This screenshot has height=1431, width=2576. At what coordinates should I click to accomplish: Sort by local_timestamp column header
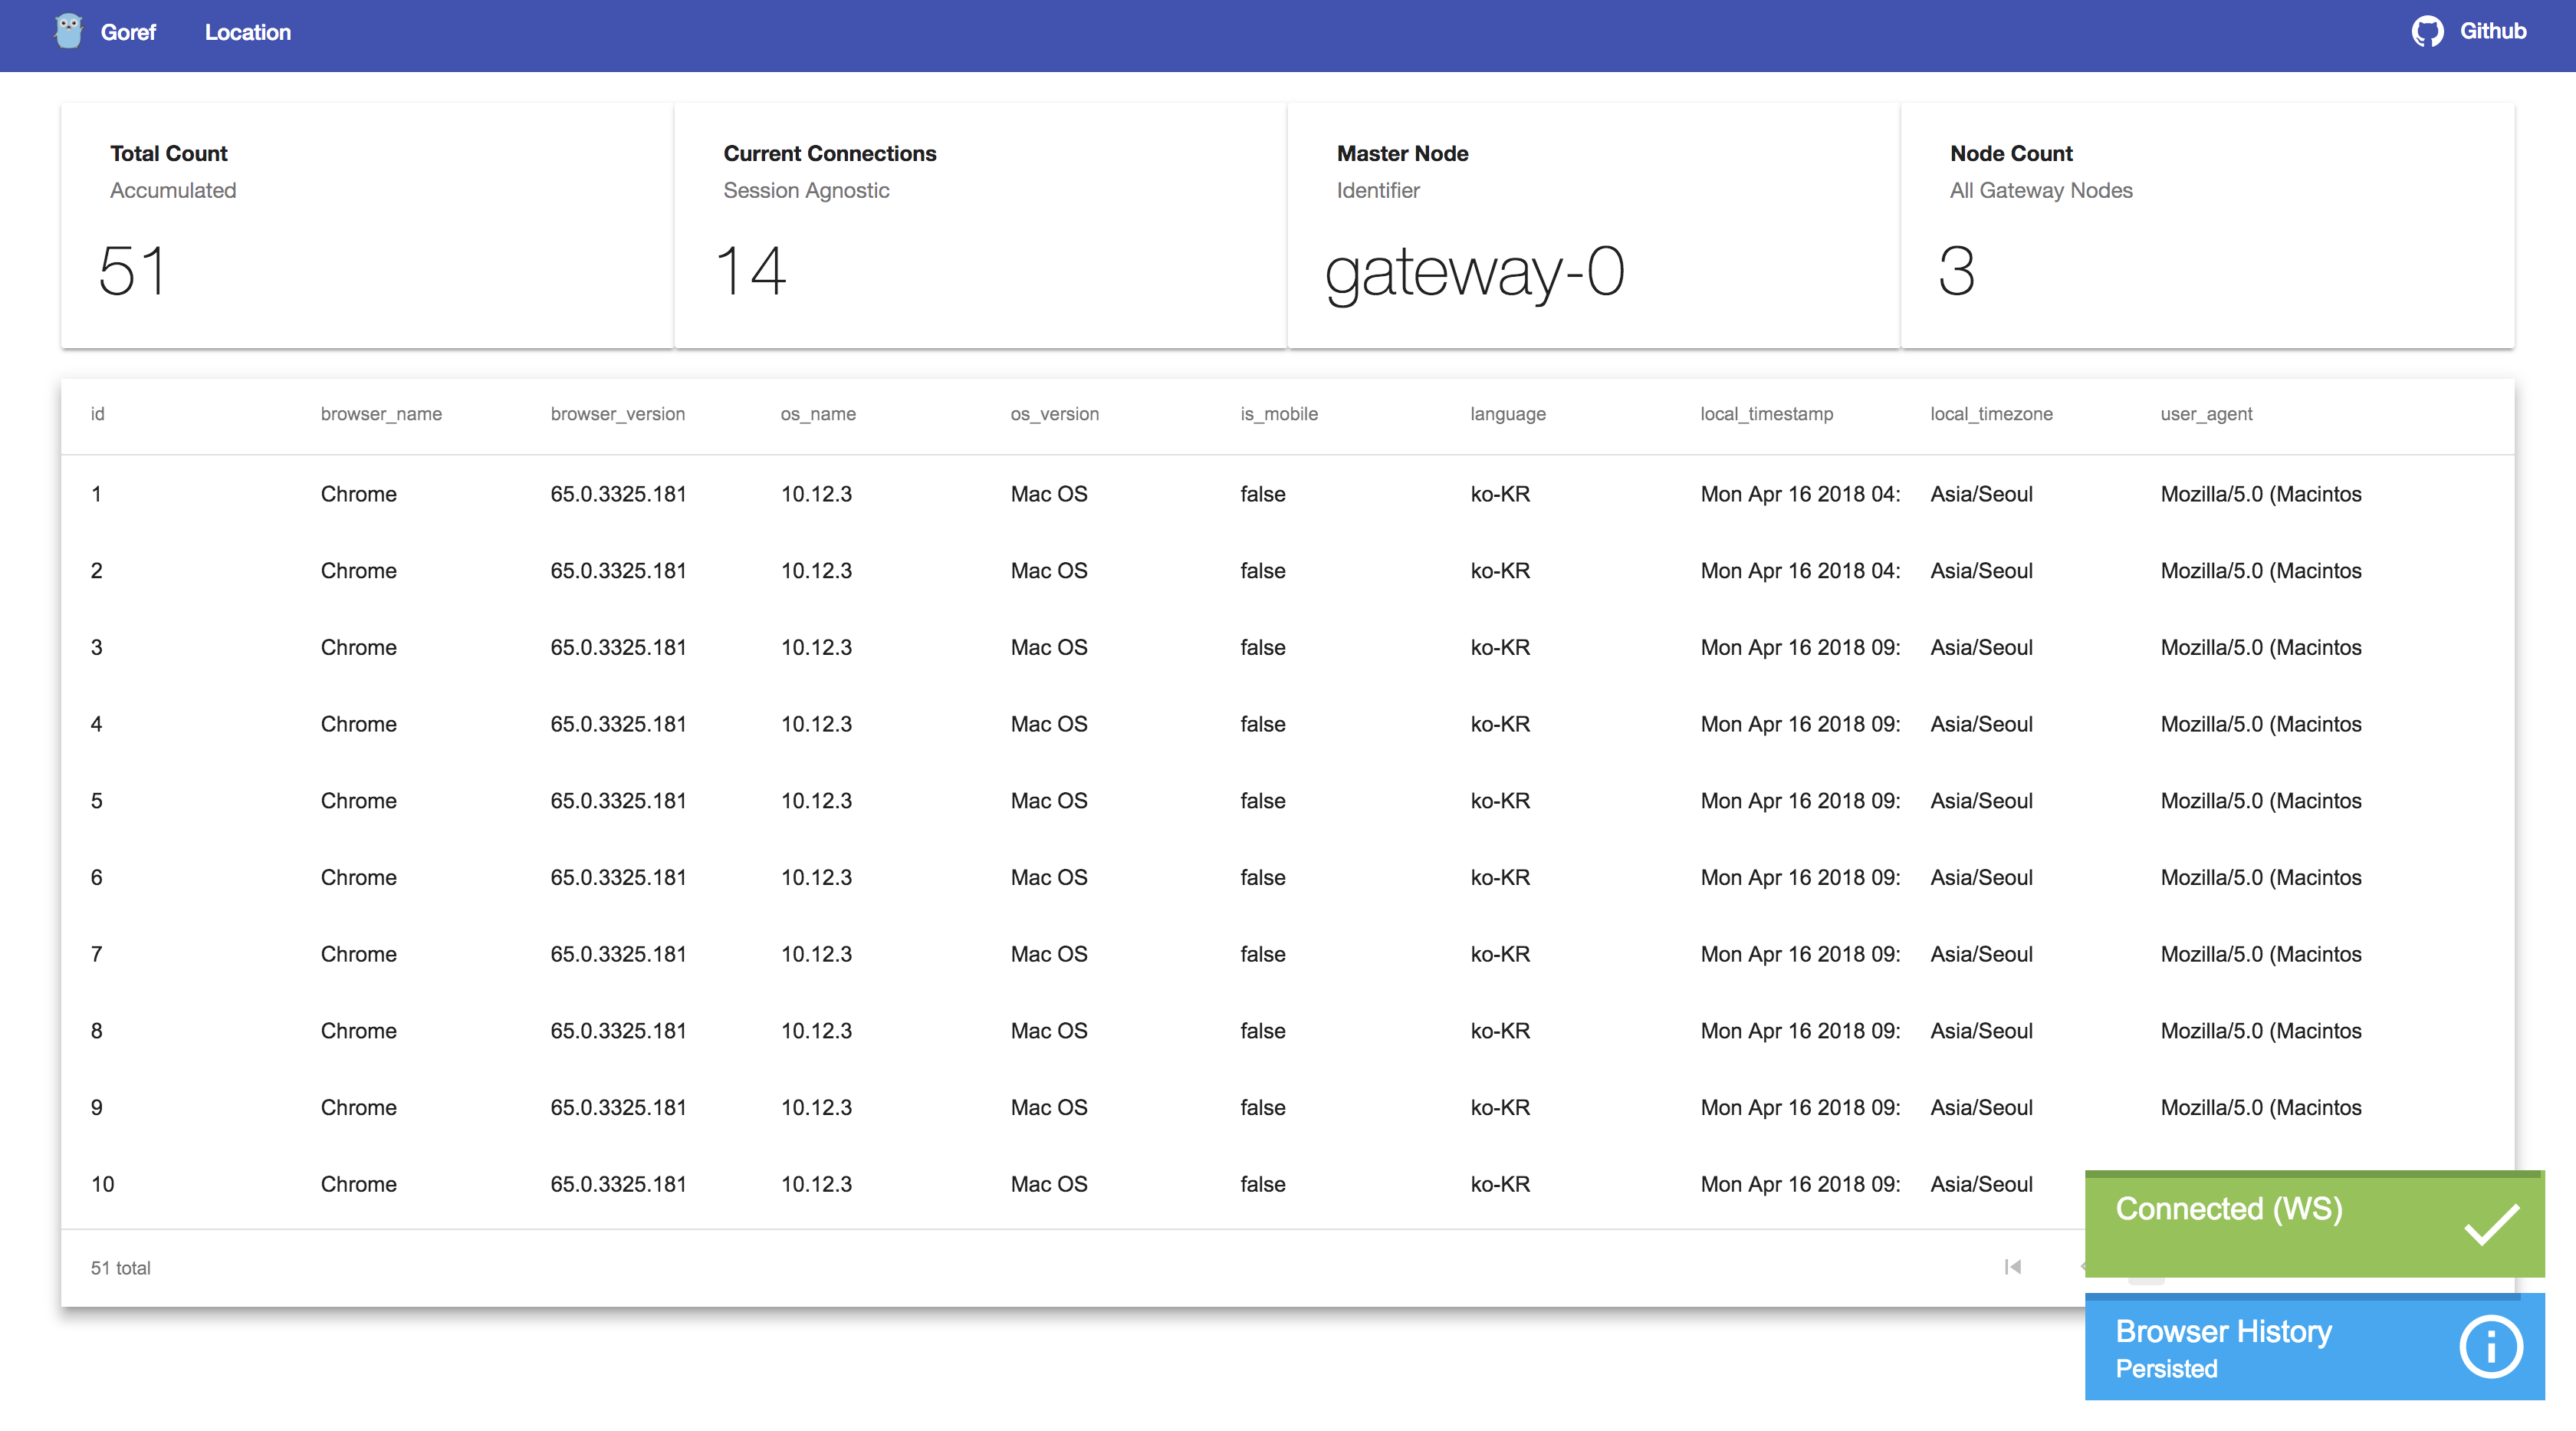click(1766, 414)
